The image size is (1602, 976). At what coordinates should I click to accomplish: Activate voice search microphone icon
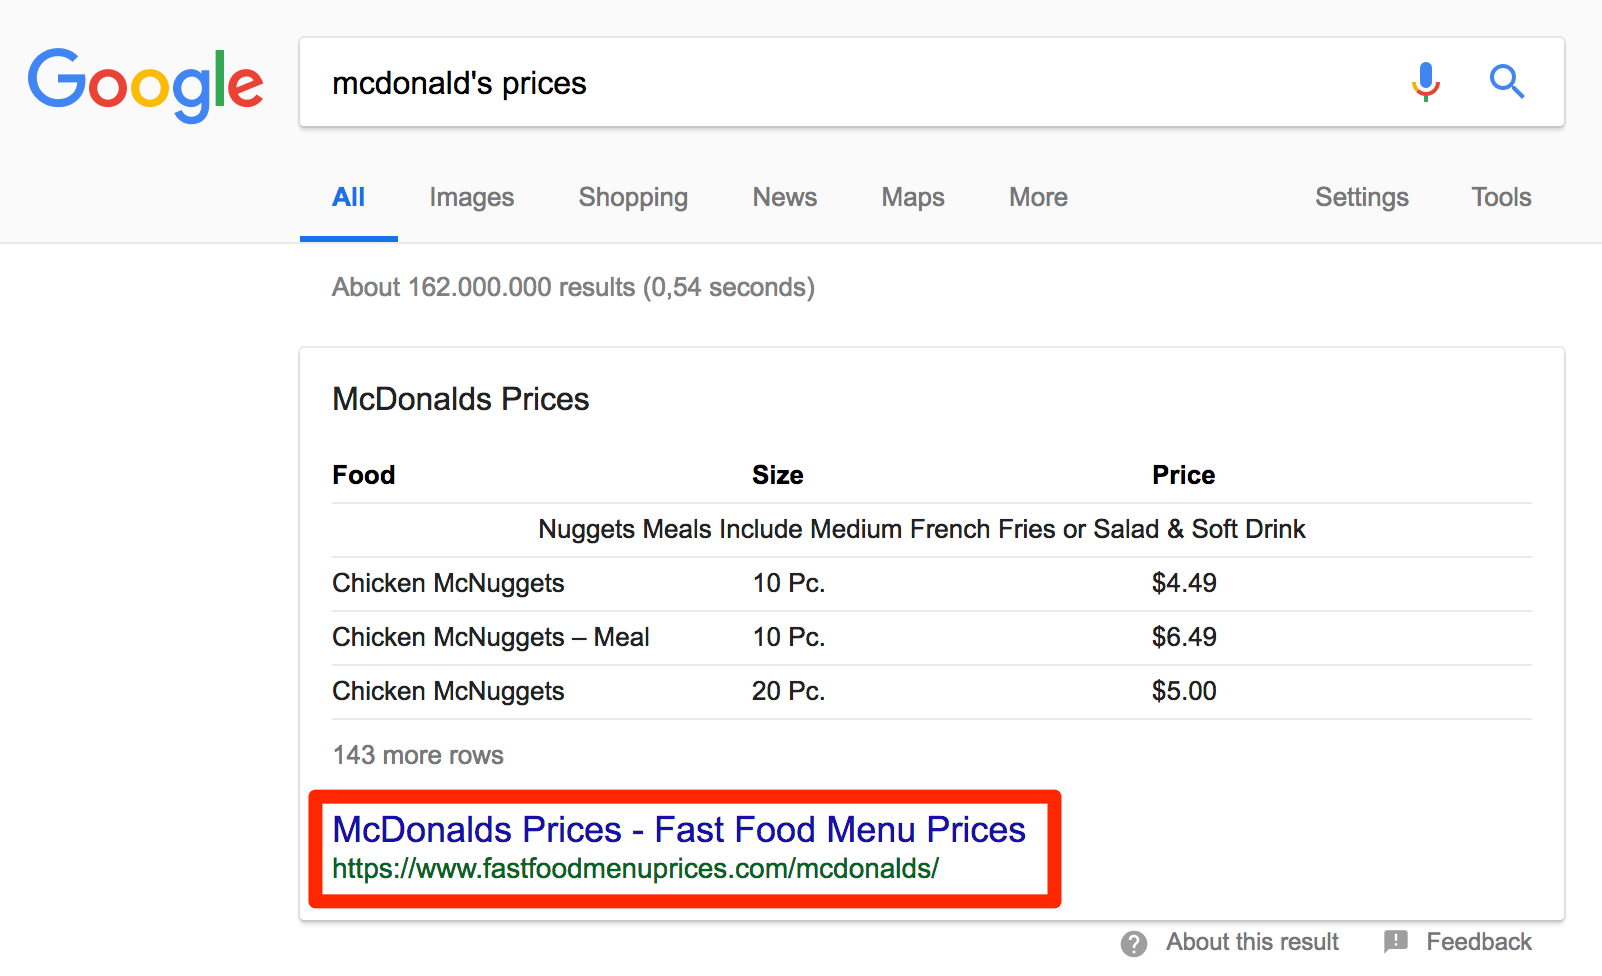tap(1426, 82)
